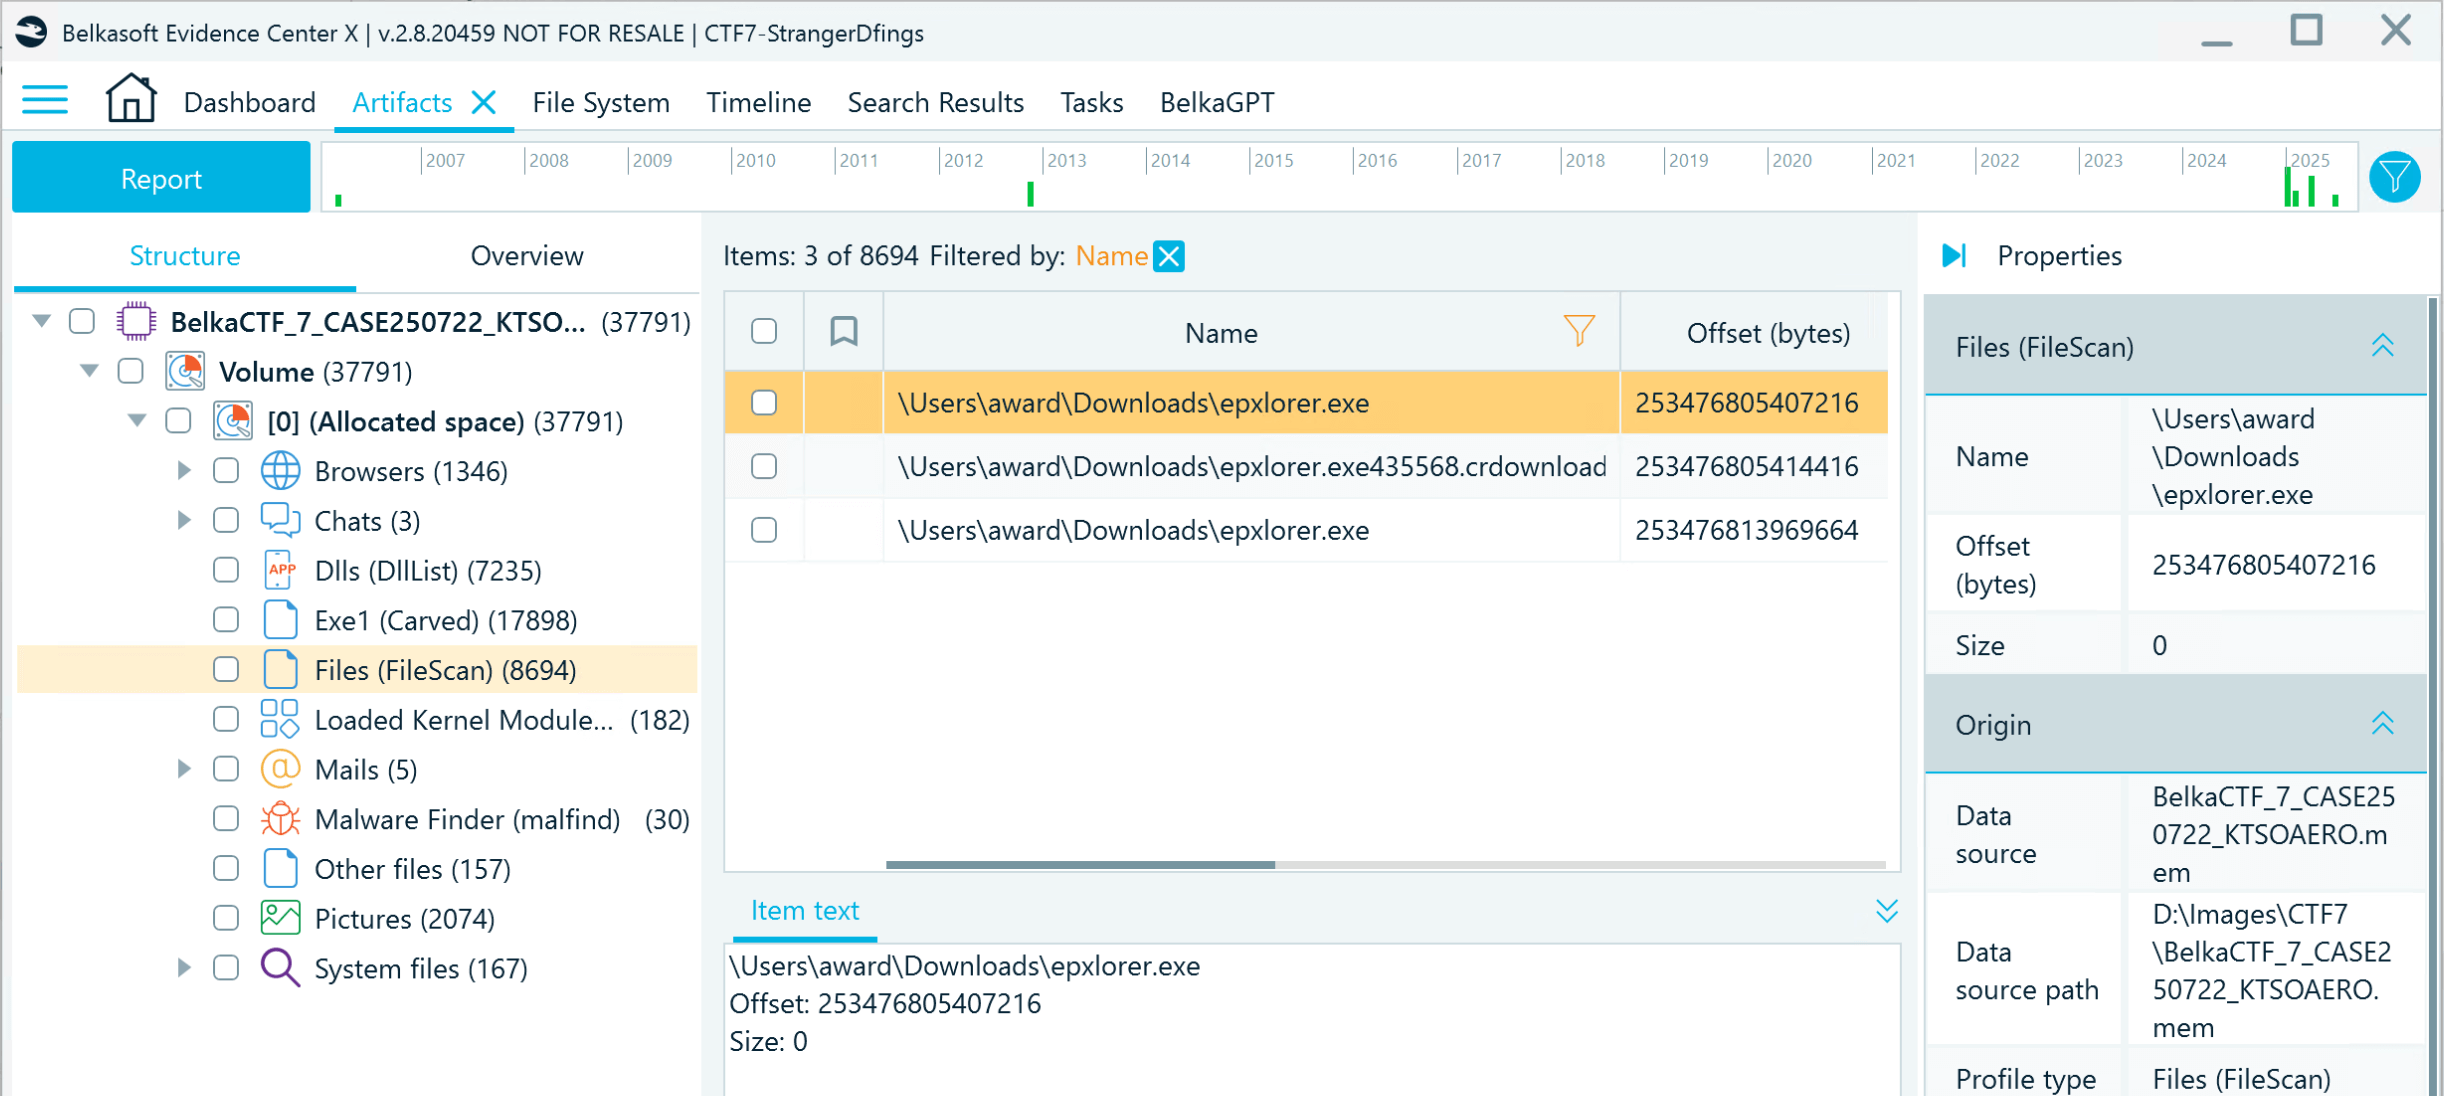Check the Allocated space checkbox
Viewport: 2444px width, 1096px height.
pos(179,421)
